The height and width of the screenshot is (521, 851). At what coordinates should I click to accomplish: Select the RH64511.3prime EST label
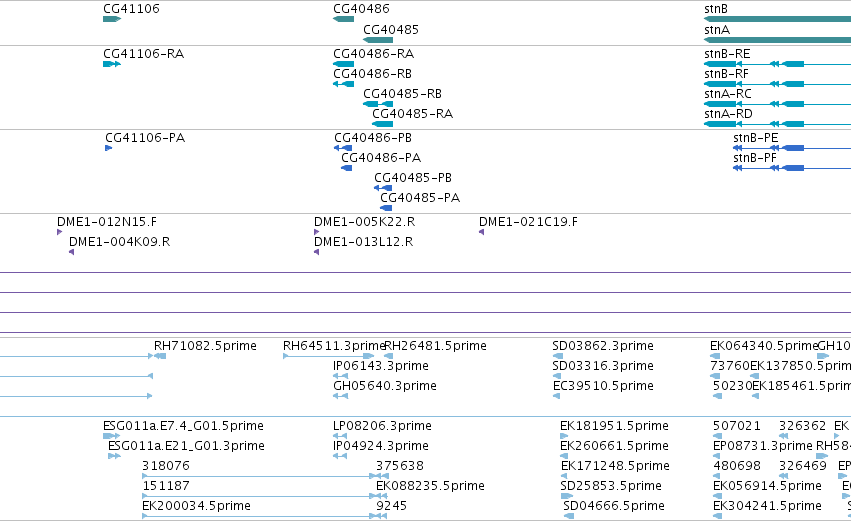334,346
